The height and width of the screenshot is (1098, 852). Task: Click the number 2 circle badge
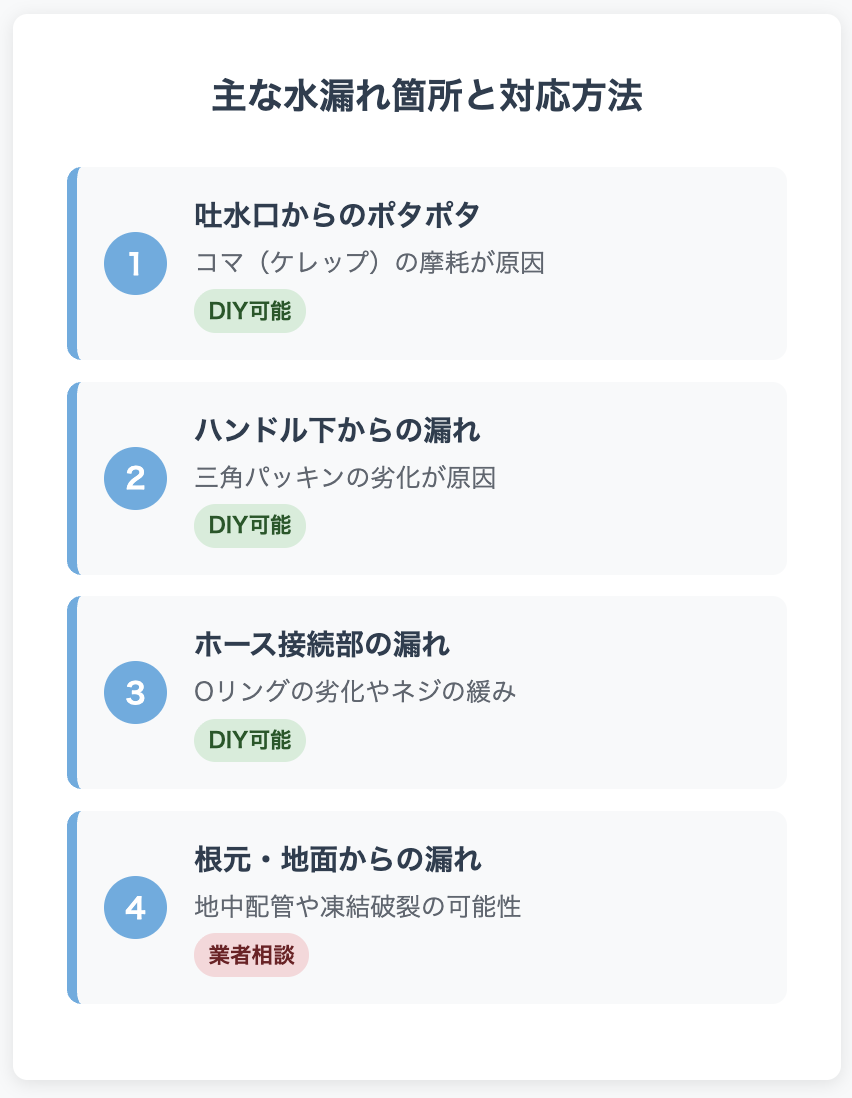135,478
